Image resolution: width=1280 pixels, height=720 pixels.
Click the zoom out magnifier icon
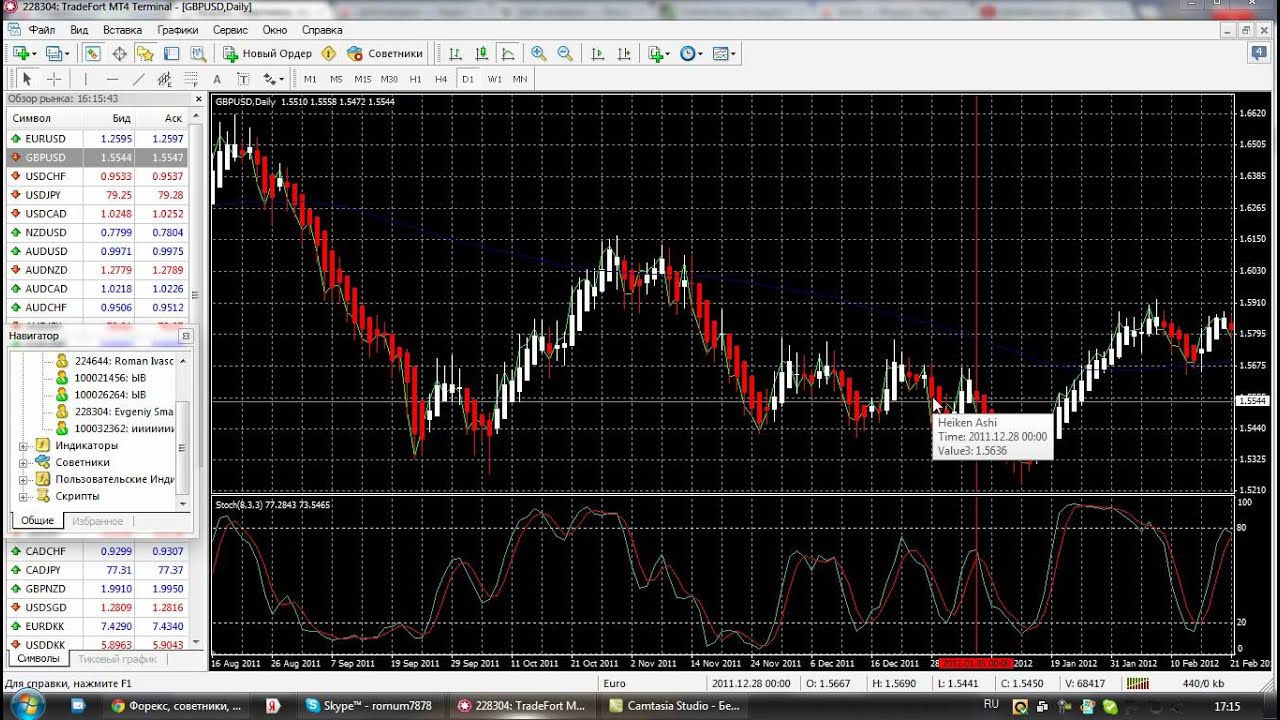565,53
